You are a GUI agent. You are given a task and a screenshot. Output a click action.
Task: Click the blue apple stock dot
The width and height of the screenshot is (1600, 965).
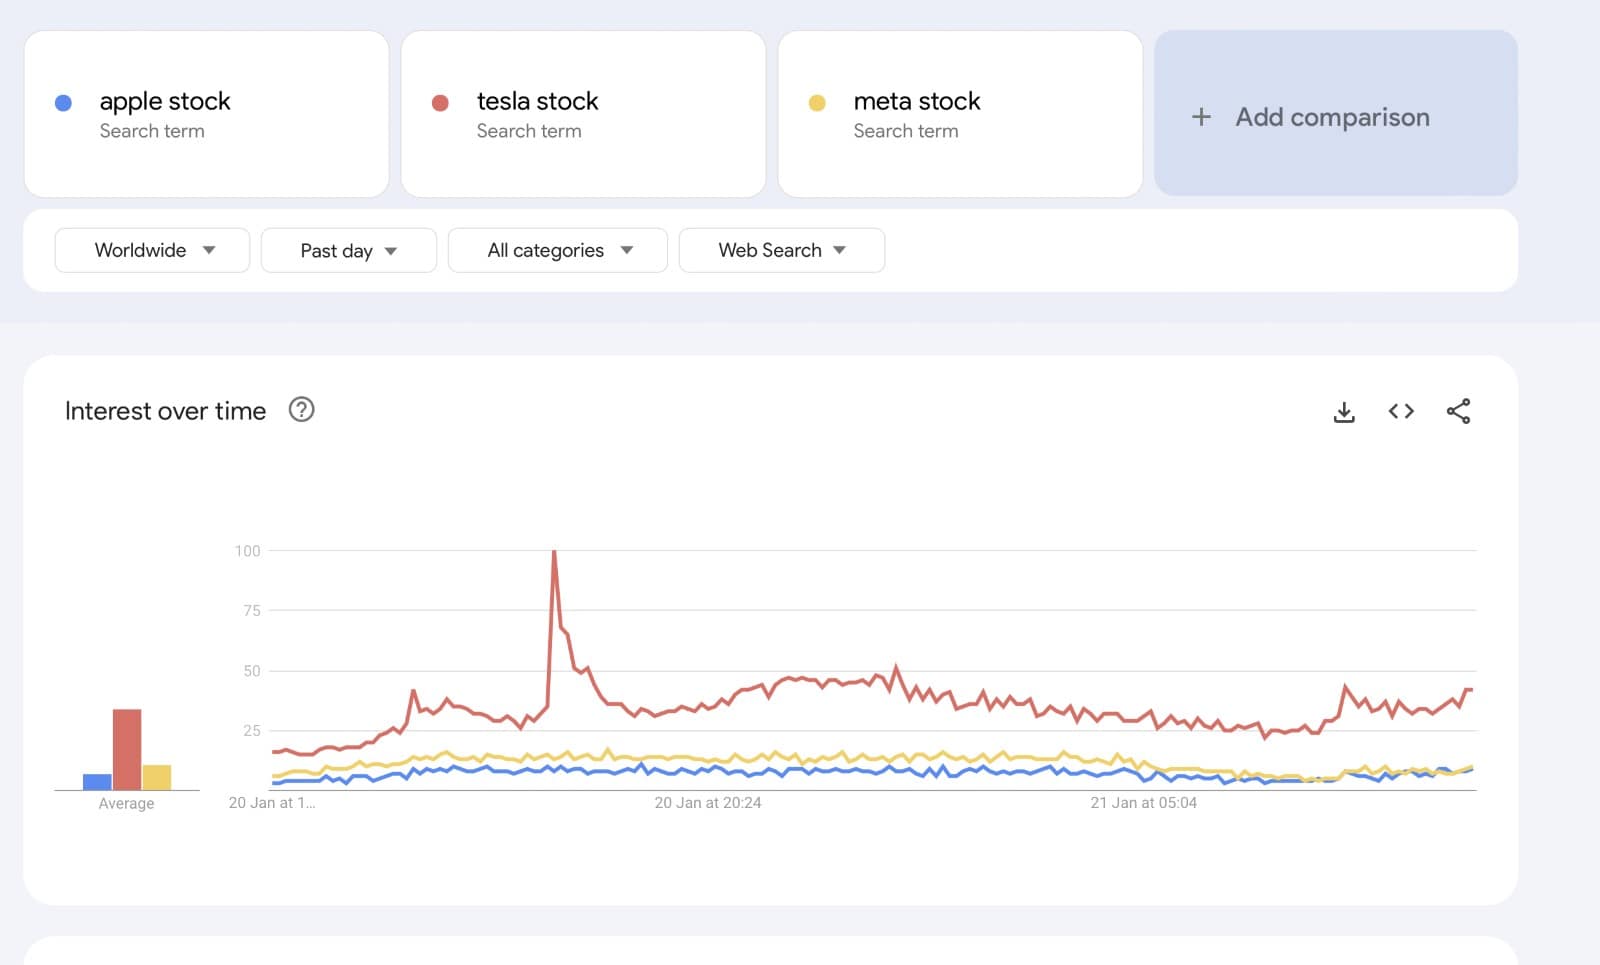63,103
